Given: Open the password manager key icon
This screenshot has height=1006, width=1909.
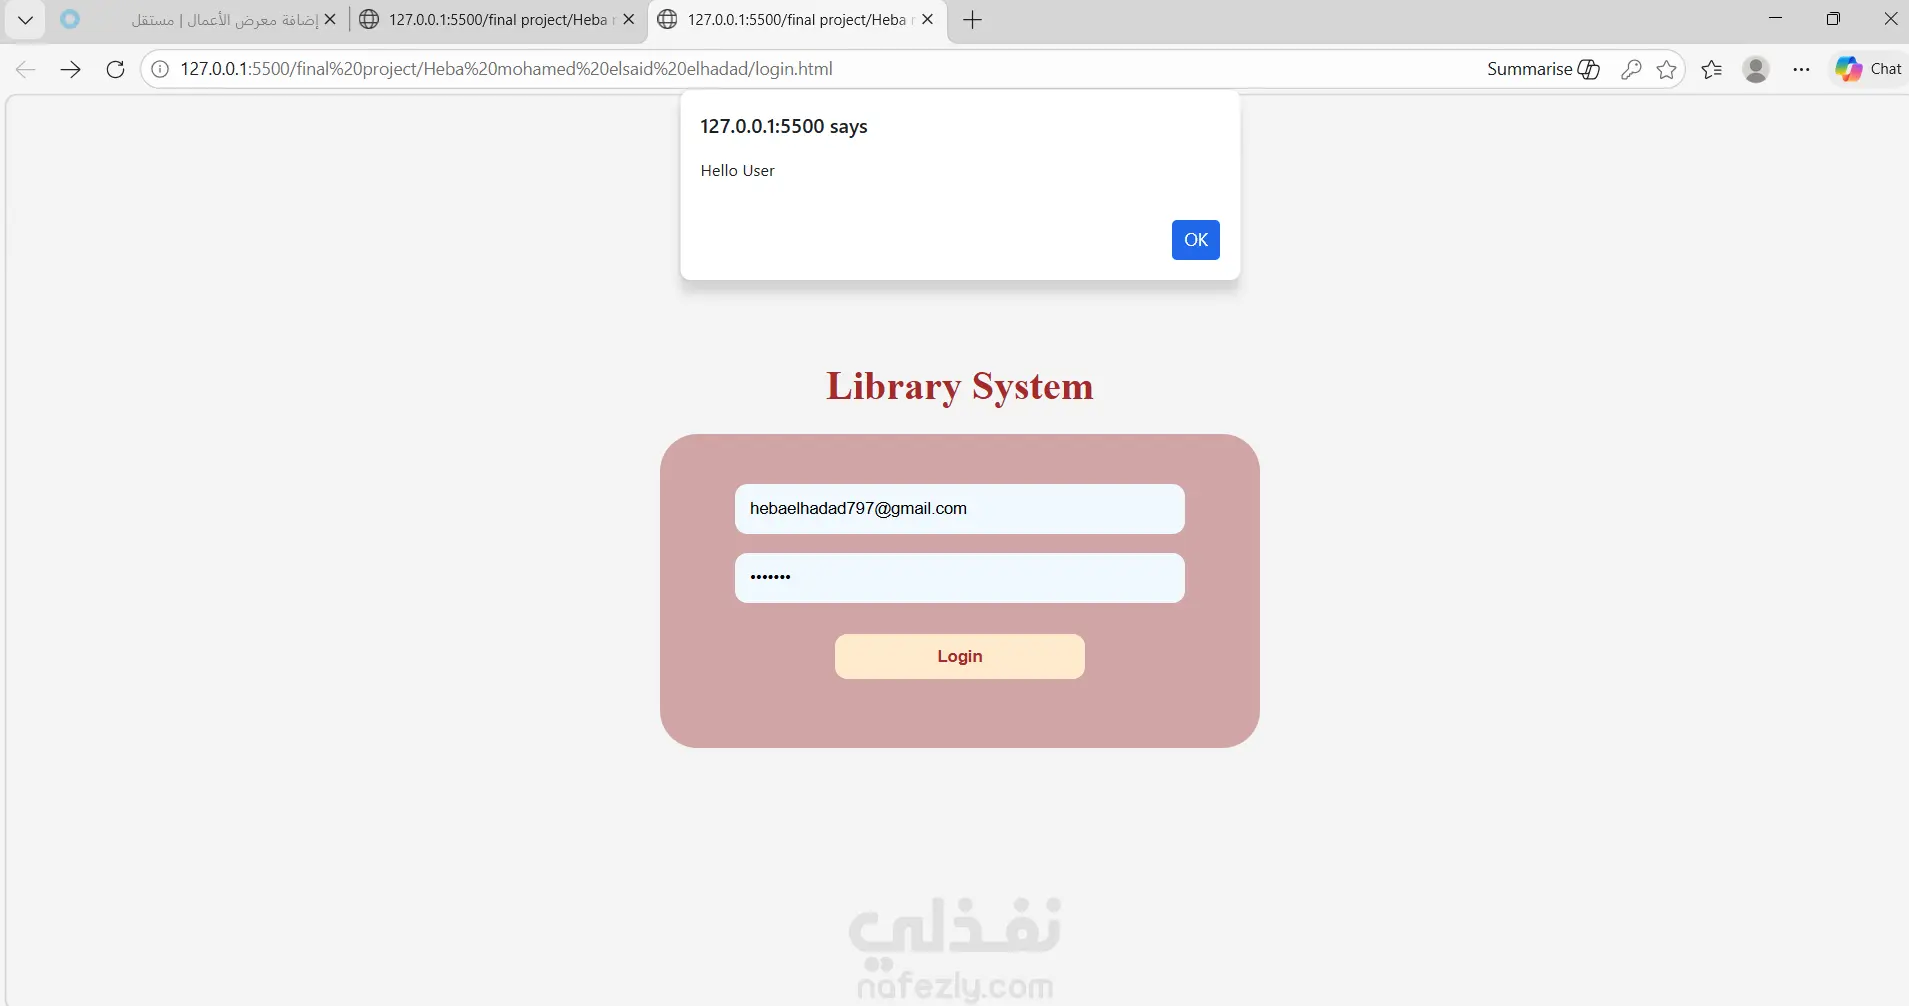Looking at the screenshot, I should pos(1631,69).
